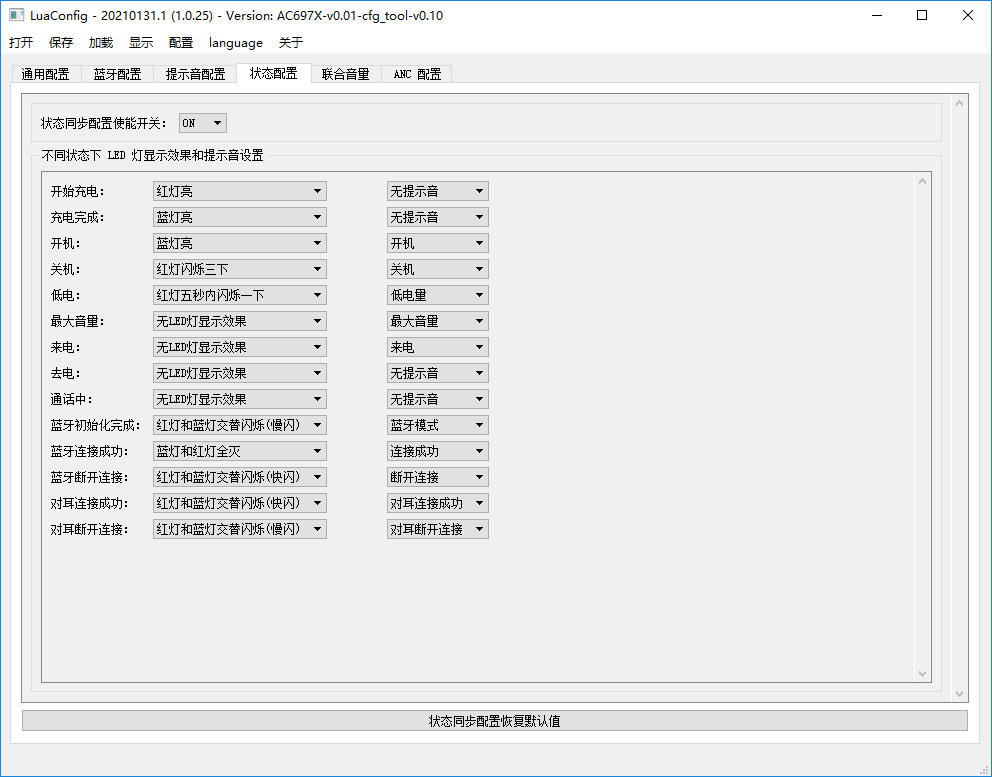Open LED dropdown for 去电
992x777 pixels.
click(x=240, y=373)
